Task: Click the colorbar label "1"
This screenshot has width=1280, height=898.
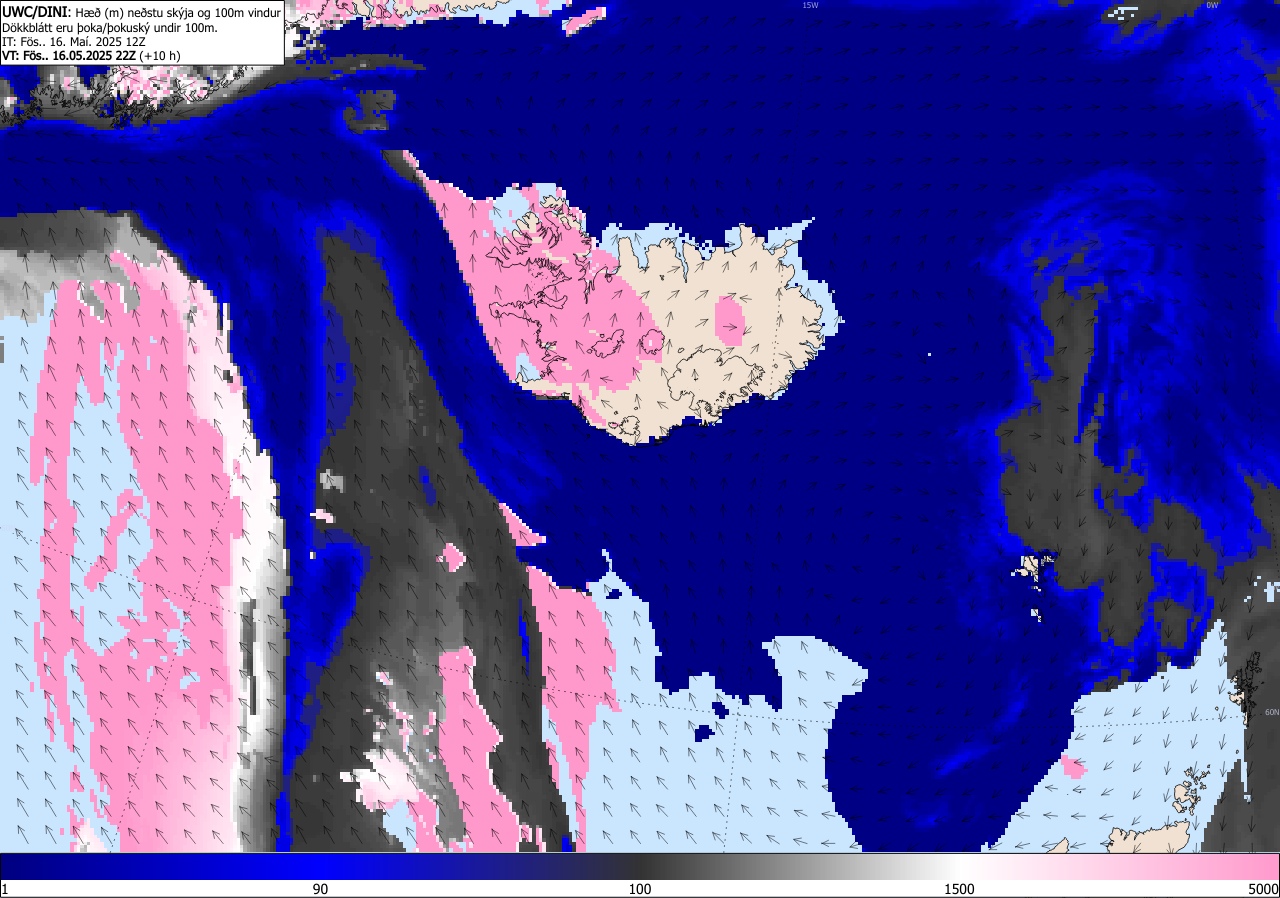Action: [x=5, y=889]
